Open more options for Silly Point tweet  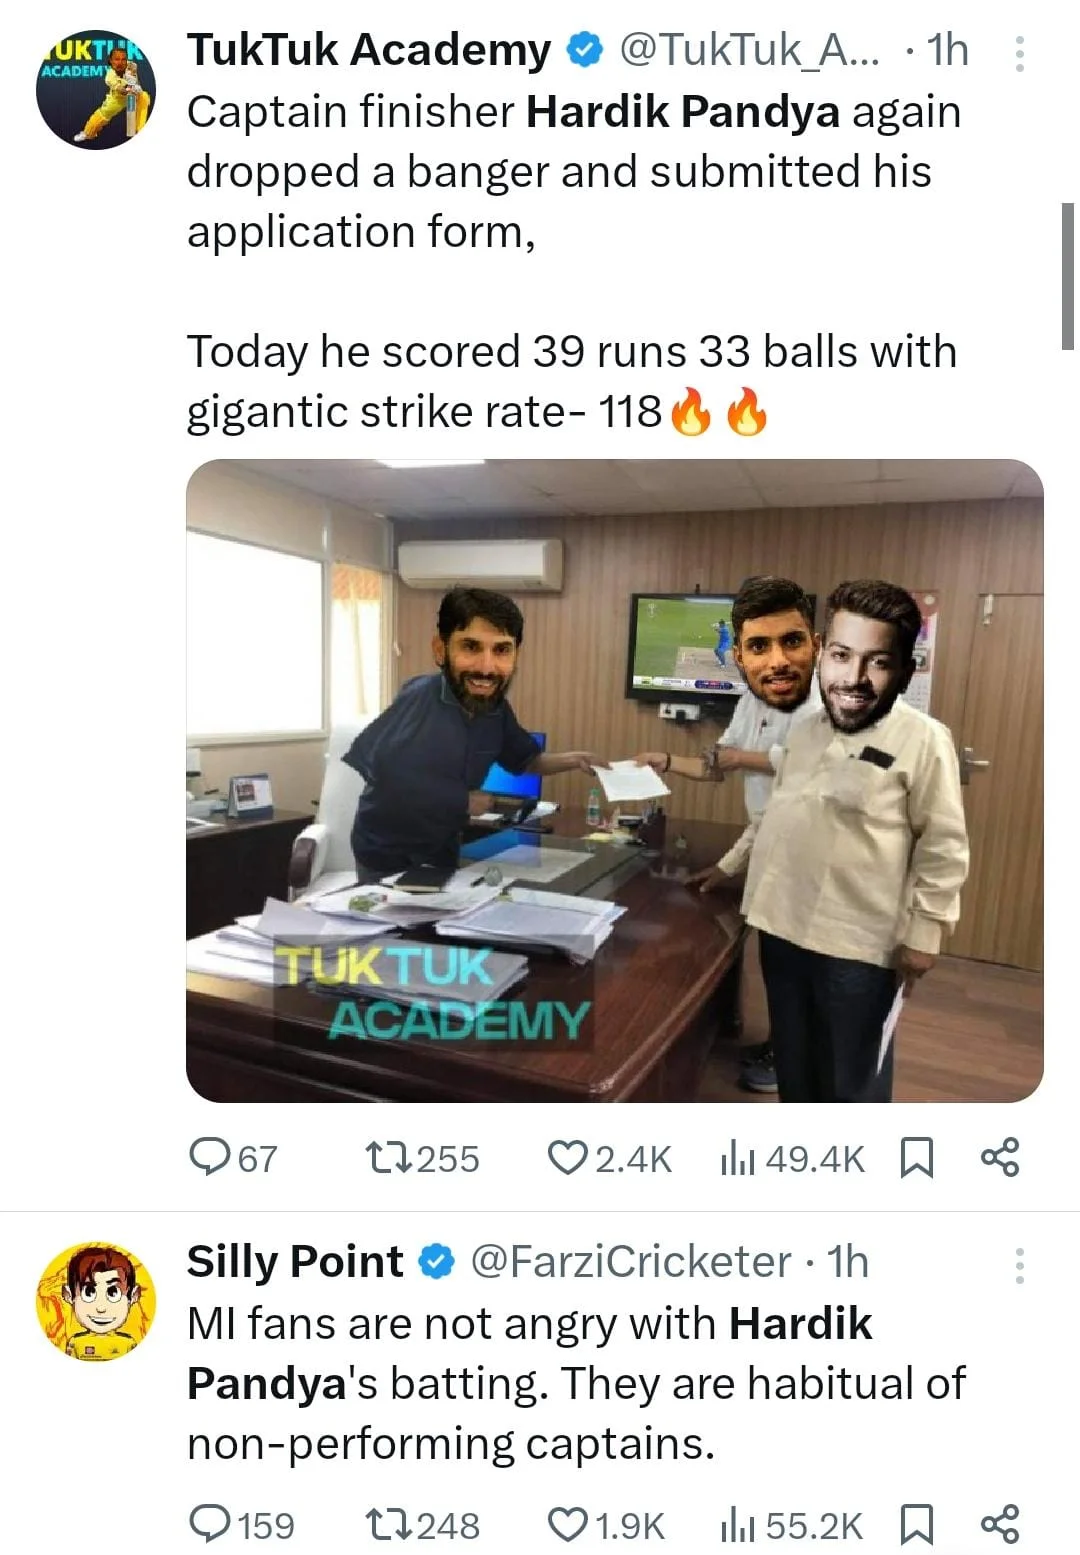1019,1266
